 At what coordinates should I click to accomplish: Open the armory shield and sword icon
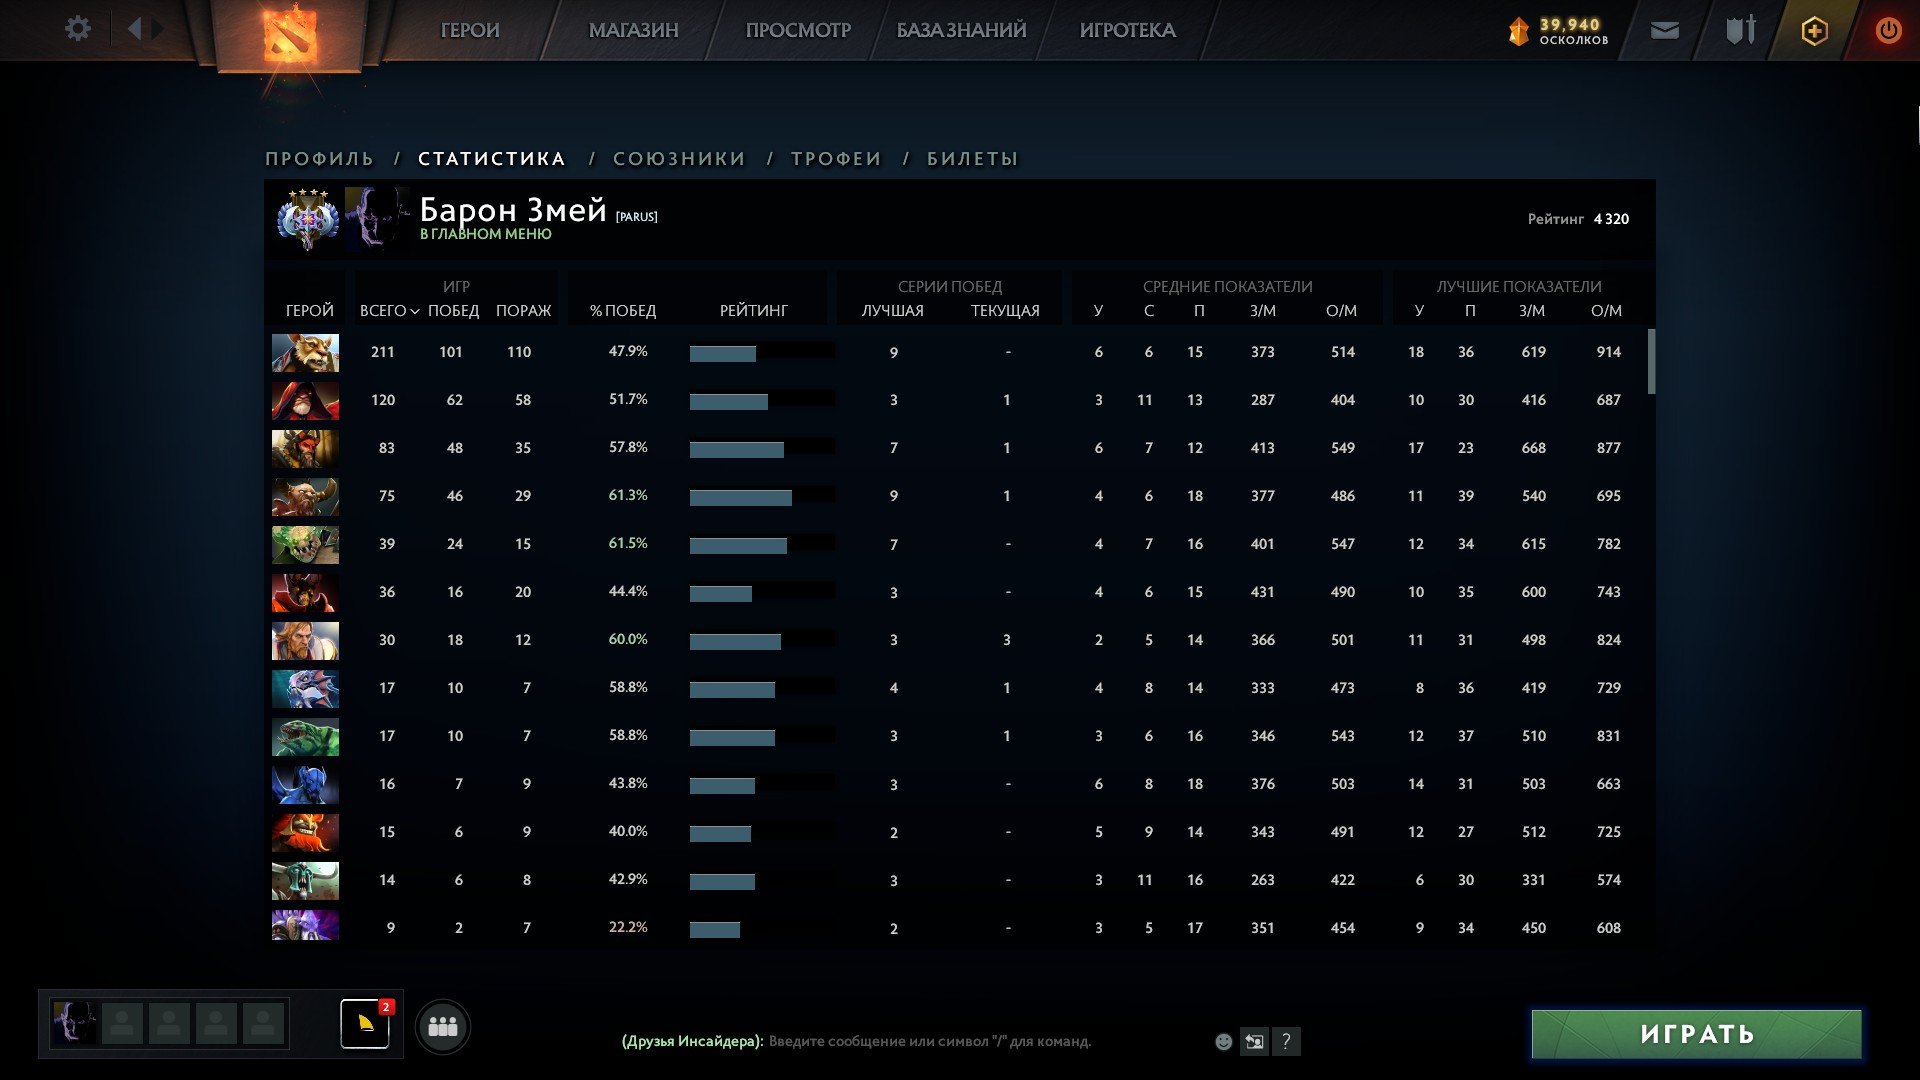(1740, 30)
